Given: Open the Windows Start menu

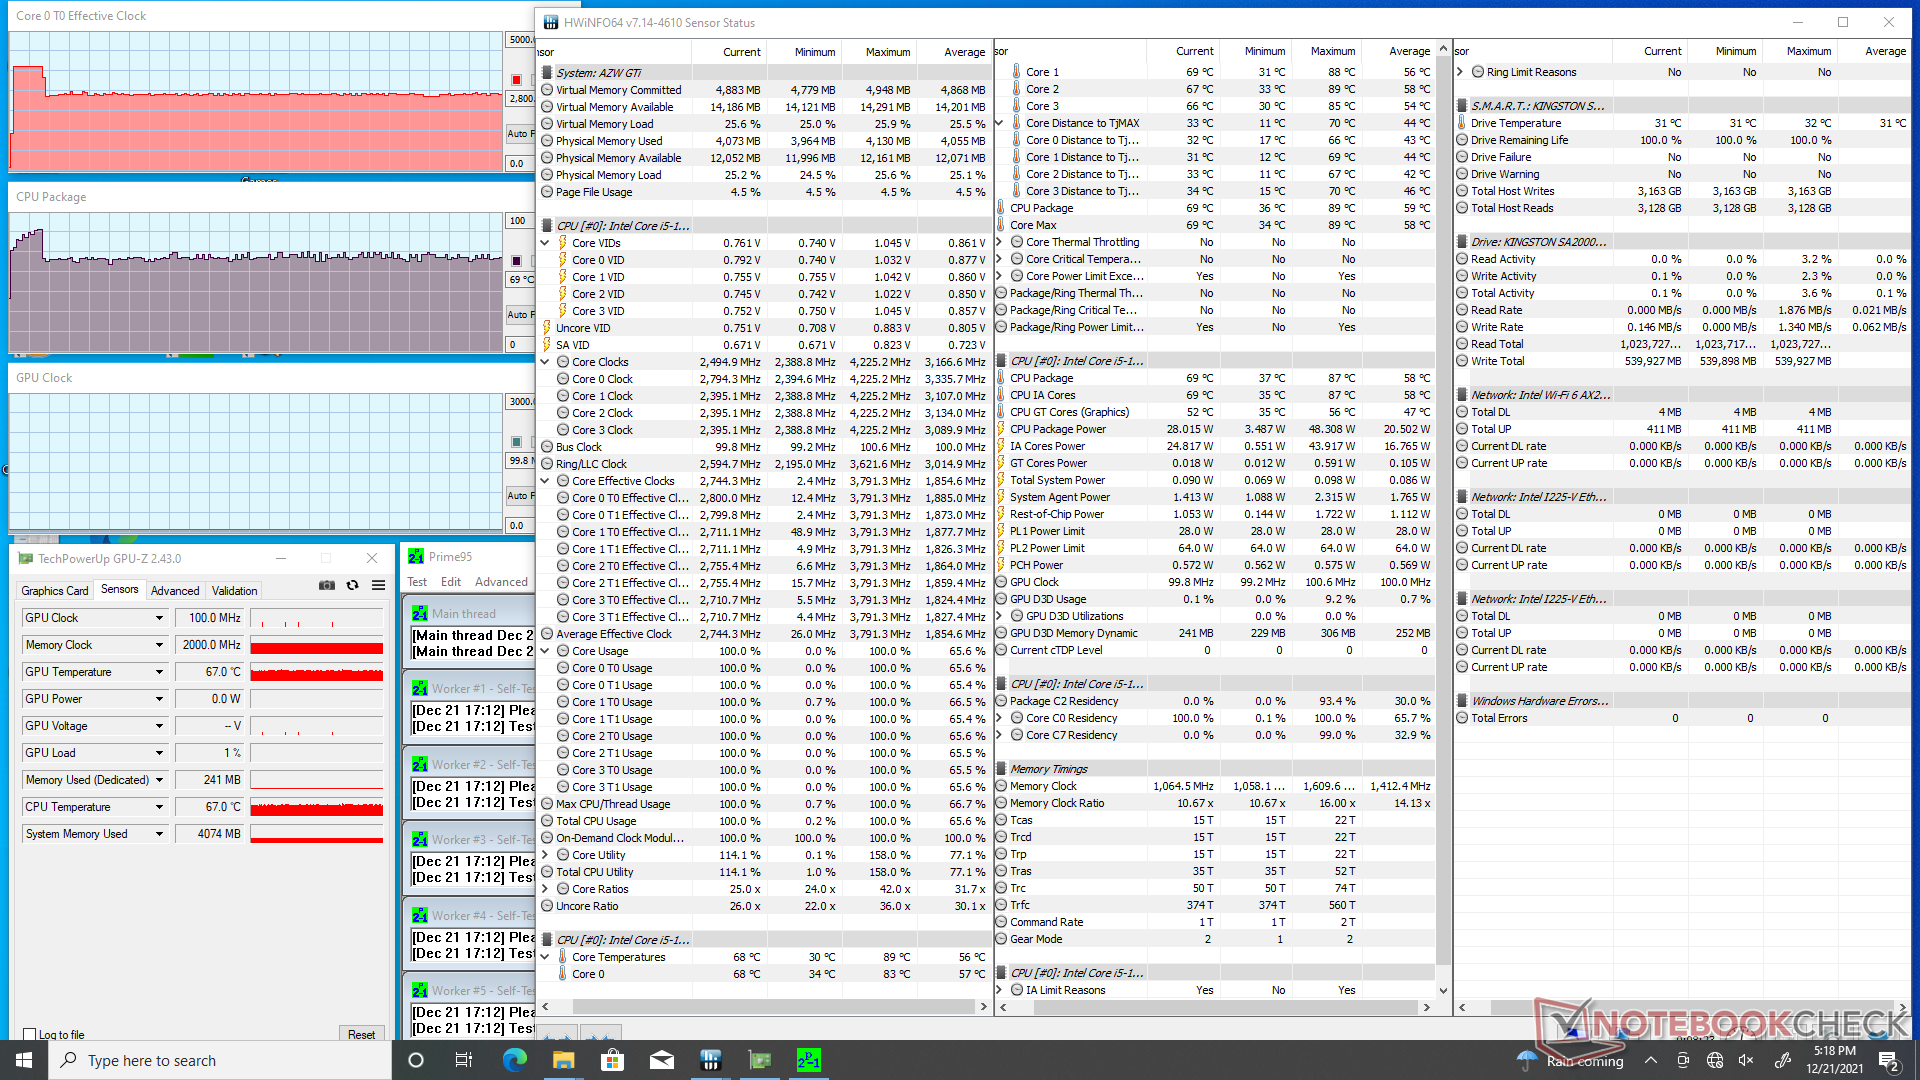Looking at the screenshot, I should (24, 1060).
